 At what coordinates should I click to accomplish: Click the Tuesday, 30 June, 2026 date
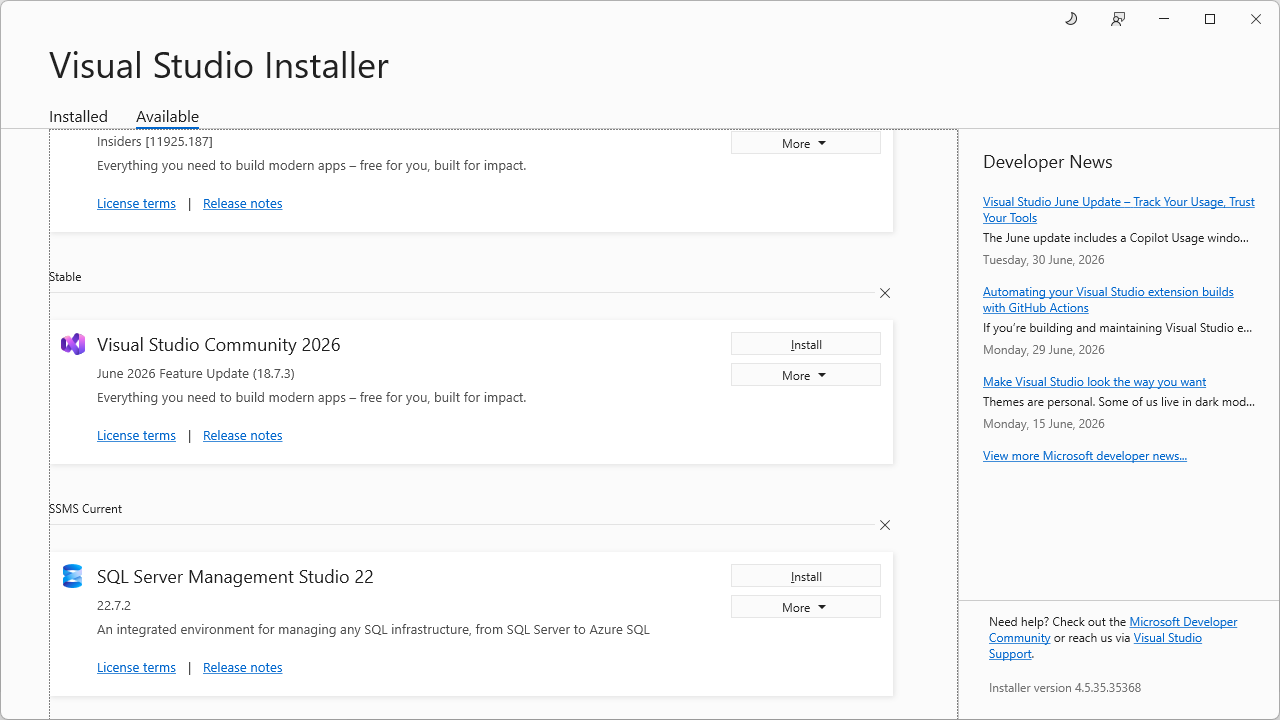[1044, 259]
